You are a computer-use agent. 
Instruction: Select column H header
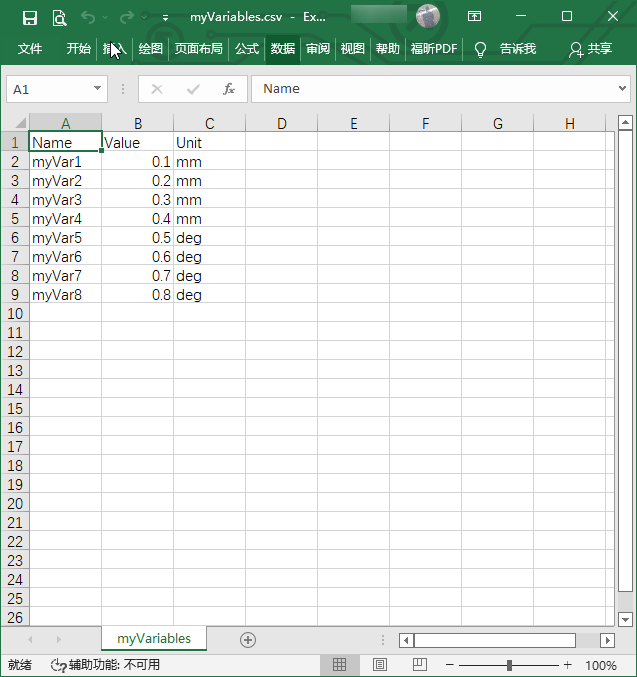tap(570, 123)
